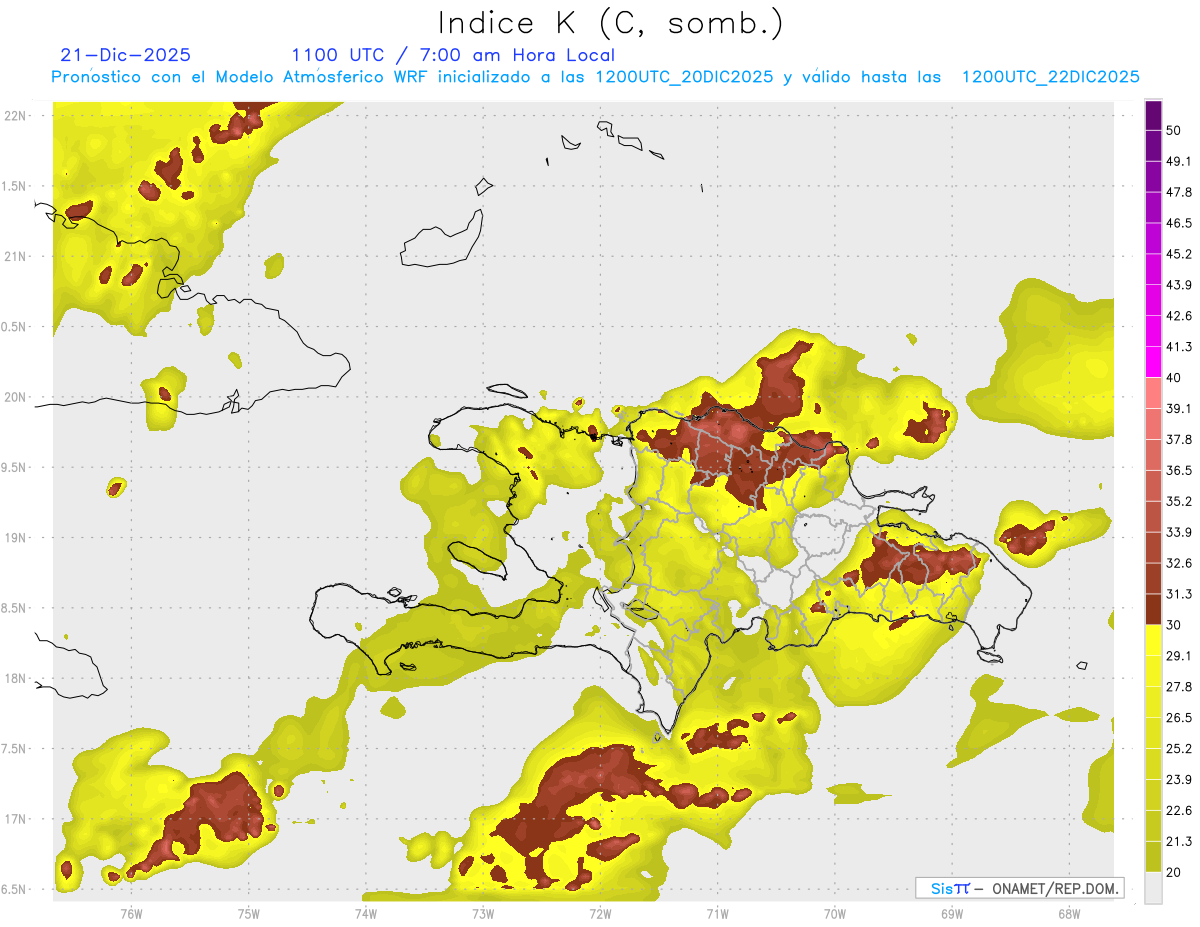Screen dimensions: 1200x927
Task: Select the bright yellow swatch between 29.1 and 30
Action: 1153,640
